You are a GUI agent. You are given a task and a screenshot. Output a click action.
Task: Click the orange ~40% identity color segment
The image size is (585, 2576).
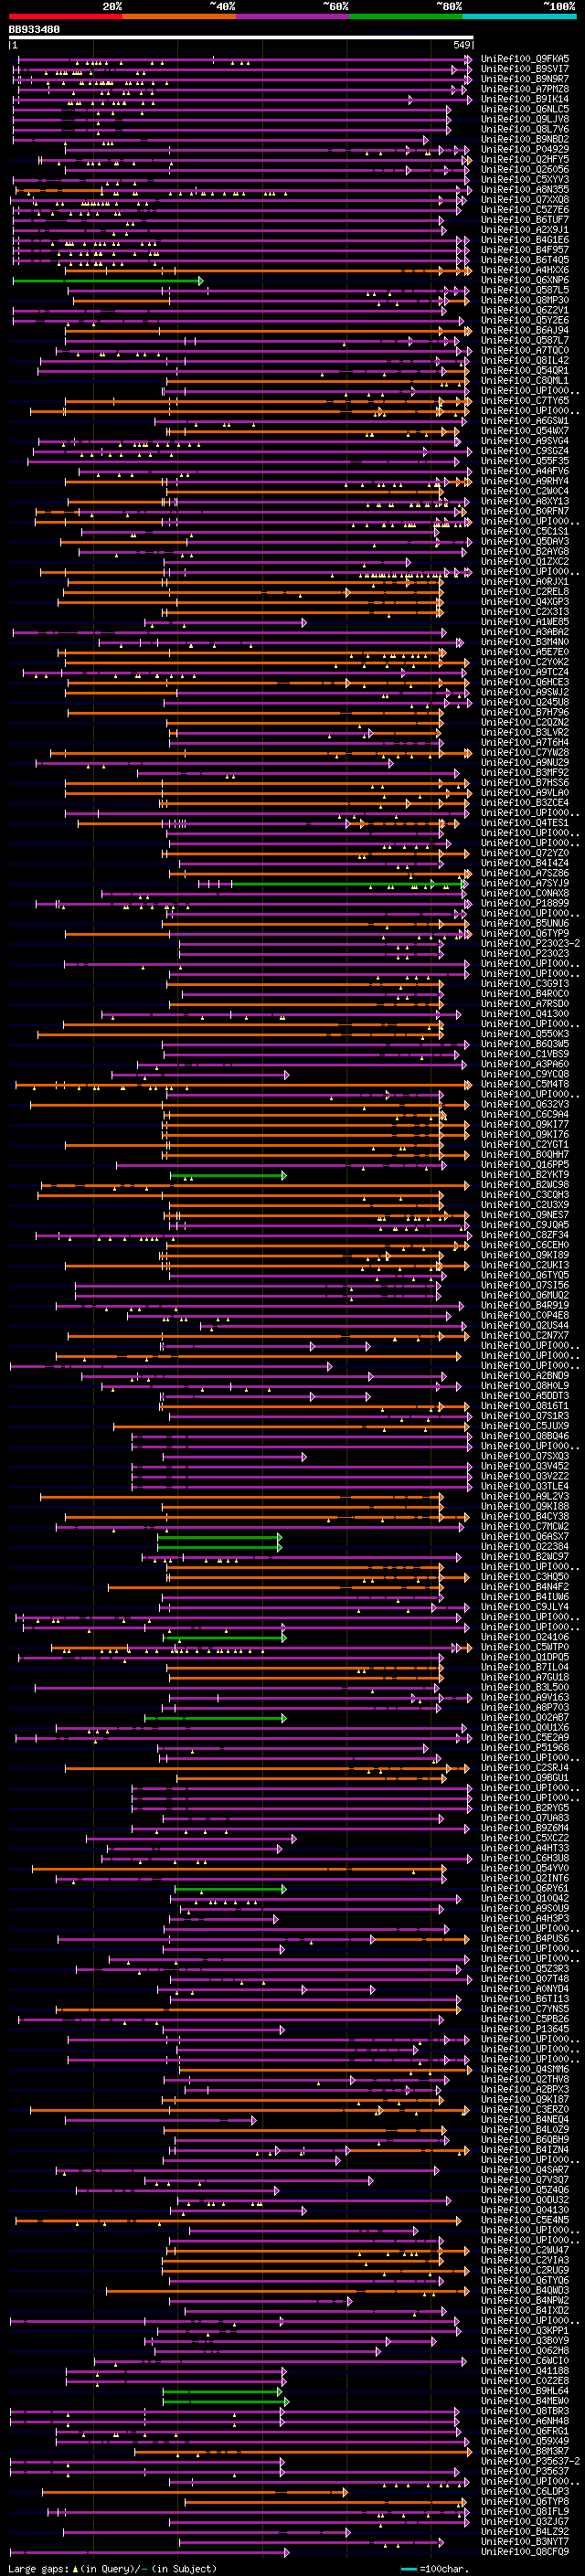click(x=180, y=16)
